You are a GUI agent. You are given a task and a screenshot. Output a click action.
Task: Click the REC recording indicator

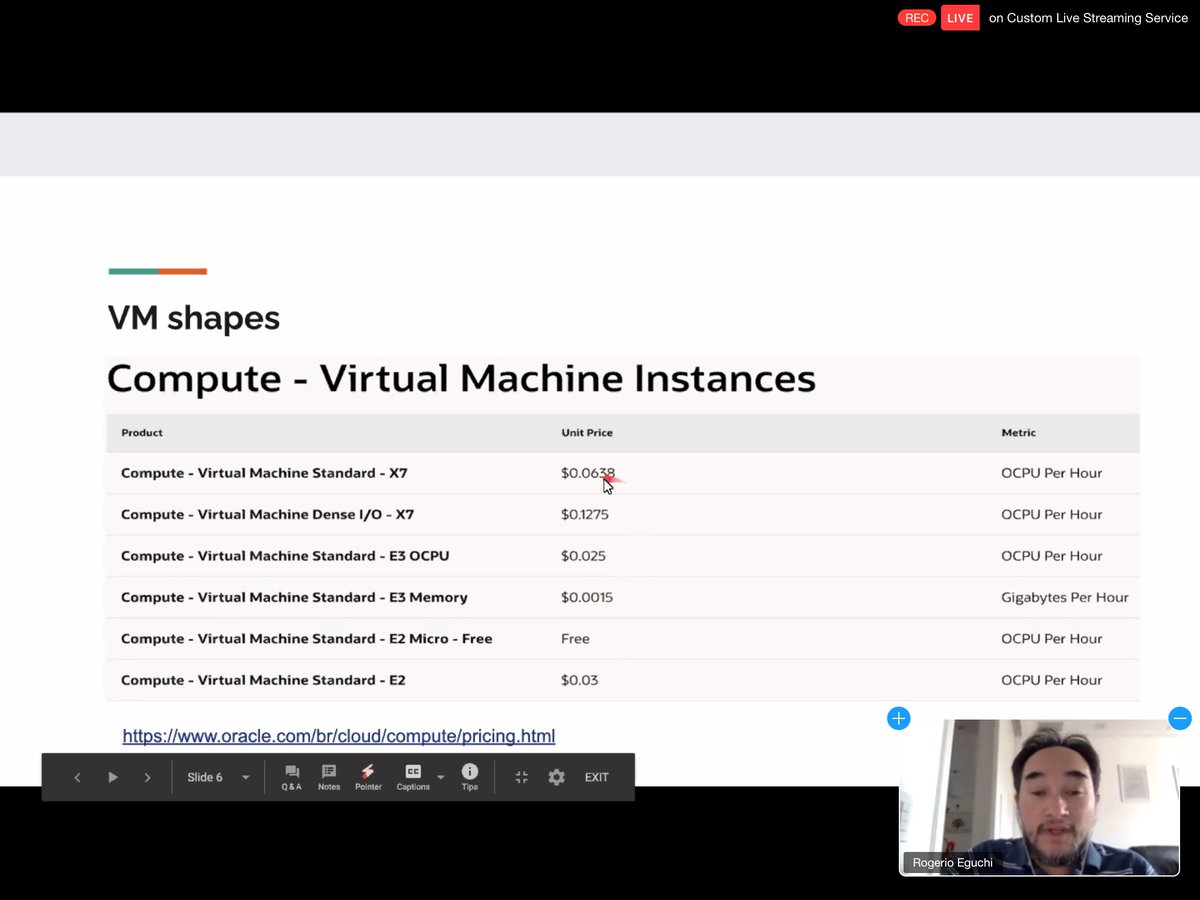(x=917, y=18)
